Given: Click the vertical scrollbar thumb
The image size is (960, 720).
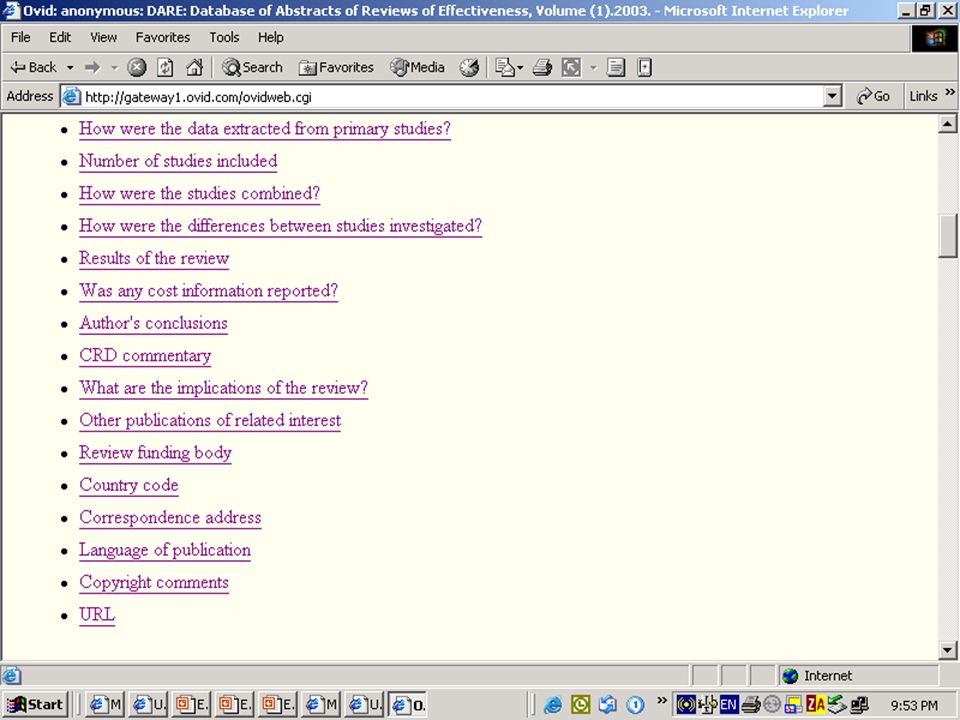Looking at the screenshot, I should (x=947, y=236).
